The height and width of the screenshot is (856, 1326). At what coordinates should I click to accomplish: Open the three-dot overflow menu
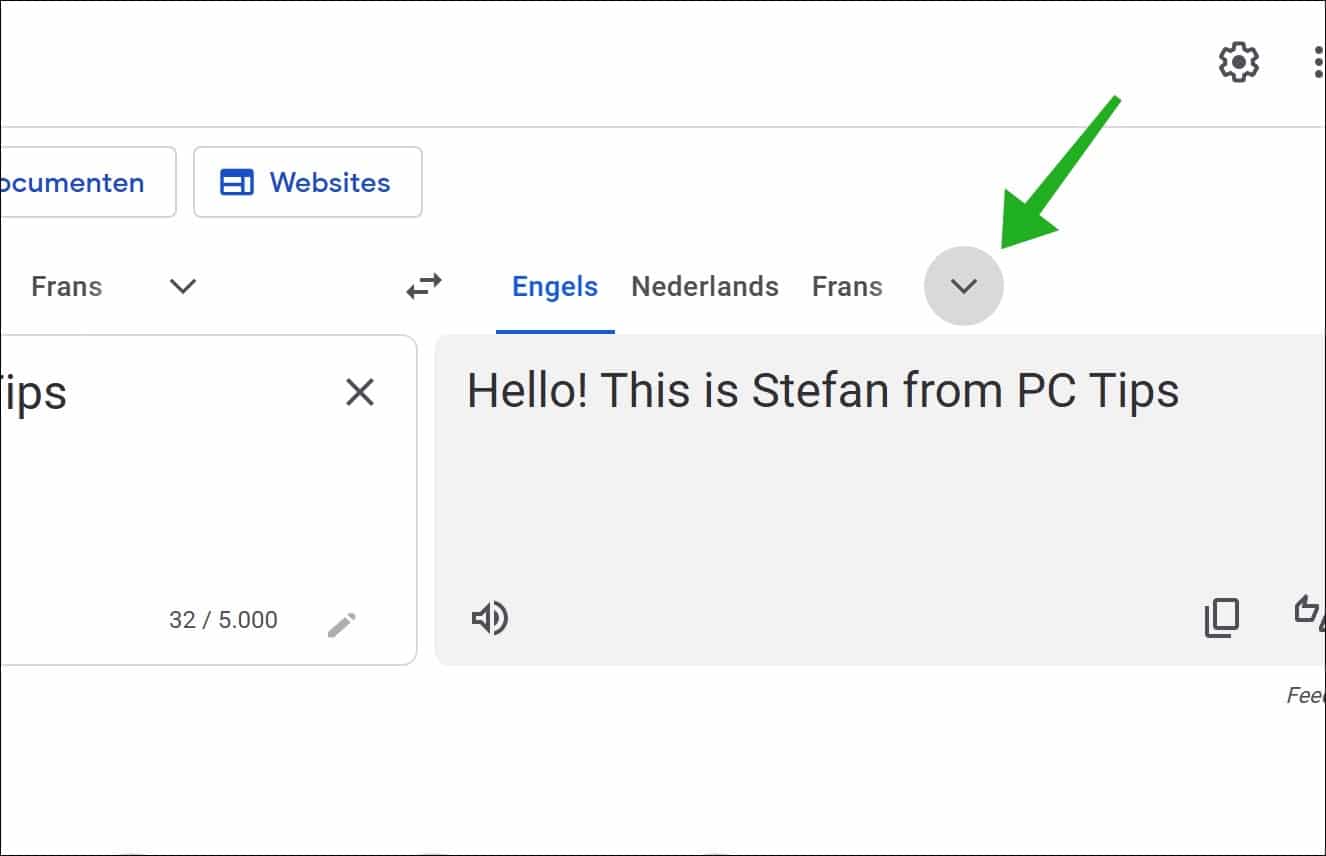click(x=1317, y=61)
